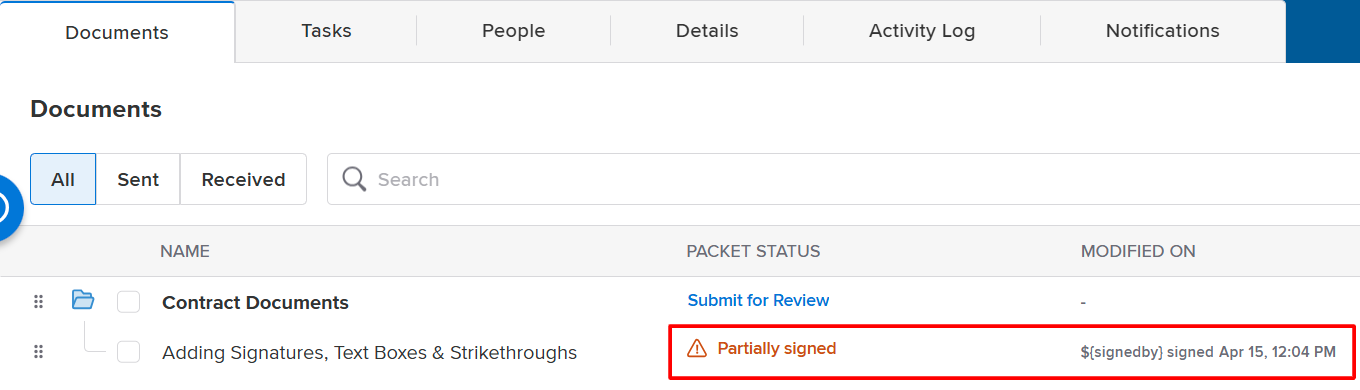The width and height of the screenshot is (1360, 390).
Task: Click the search magnifier icon
Action: tap(354, 179)
